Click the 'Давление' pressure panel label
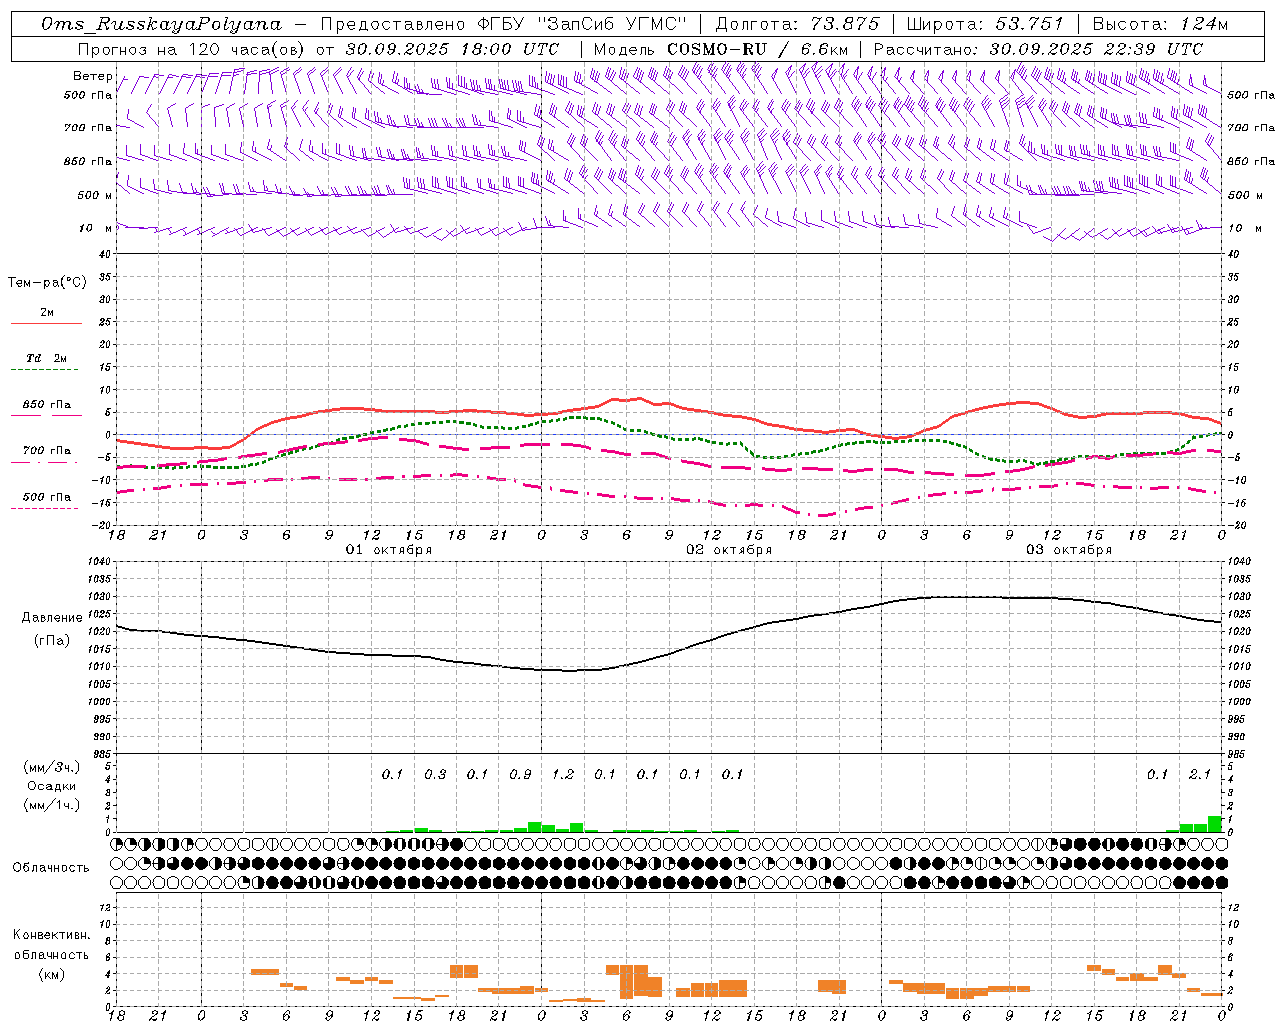The image size is (1280, 1024). (x=52, y=618)
